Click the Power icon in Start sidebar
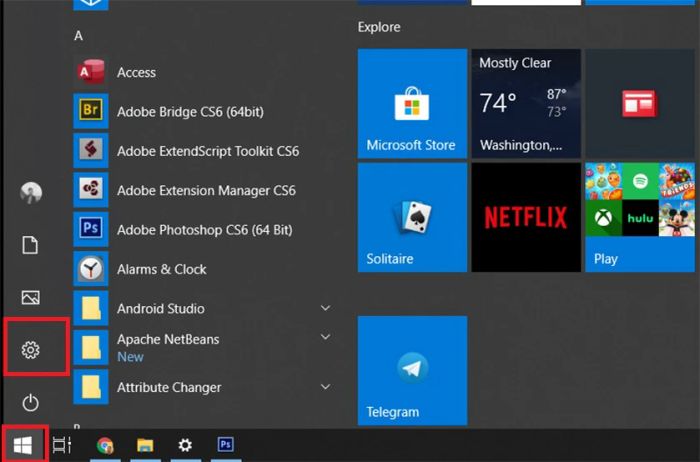 coord(30,402)
